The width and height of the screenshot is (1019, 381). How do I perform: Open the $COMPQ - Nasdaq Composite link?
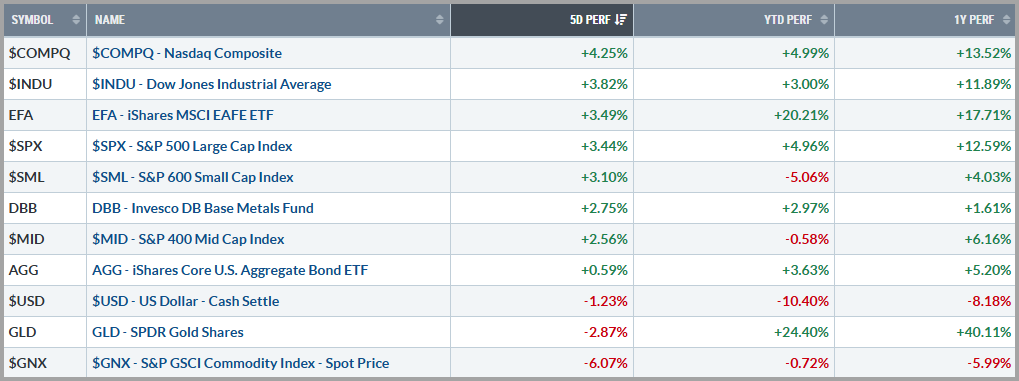(187, 53)
